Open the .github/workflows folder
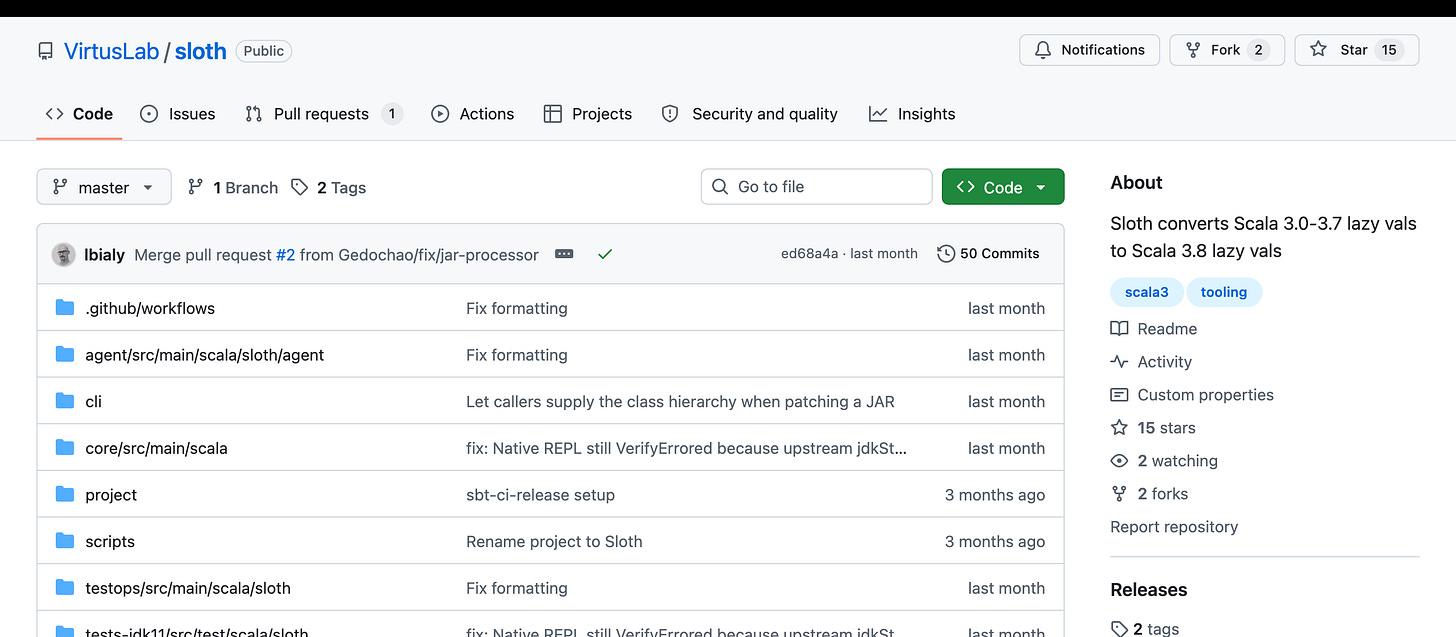The height and width of the screenshot is (637, 1456). [150, 308]
